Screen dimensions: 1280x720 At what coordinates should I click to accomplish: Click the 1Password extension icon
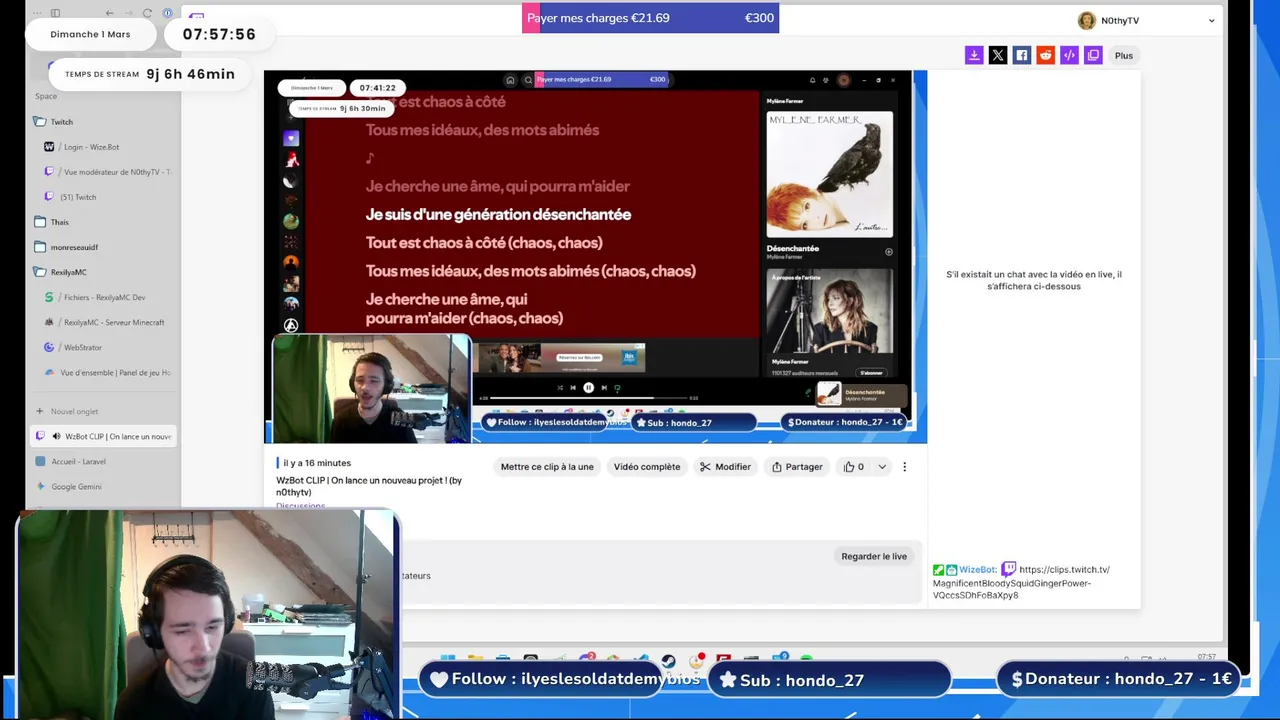pyautogui.click(x=167, y=13)
